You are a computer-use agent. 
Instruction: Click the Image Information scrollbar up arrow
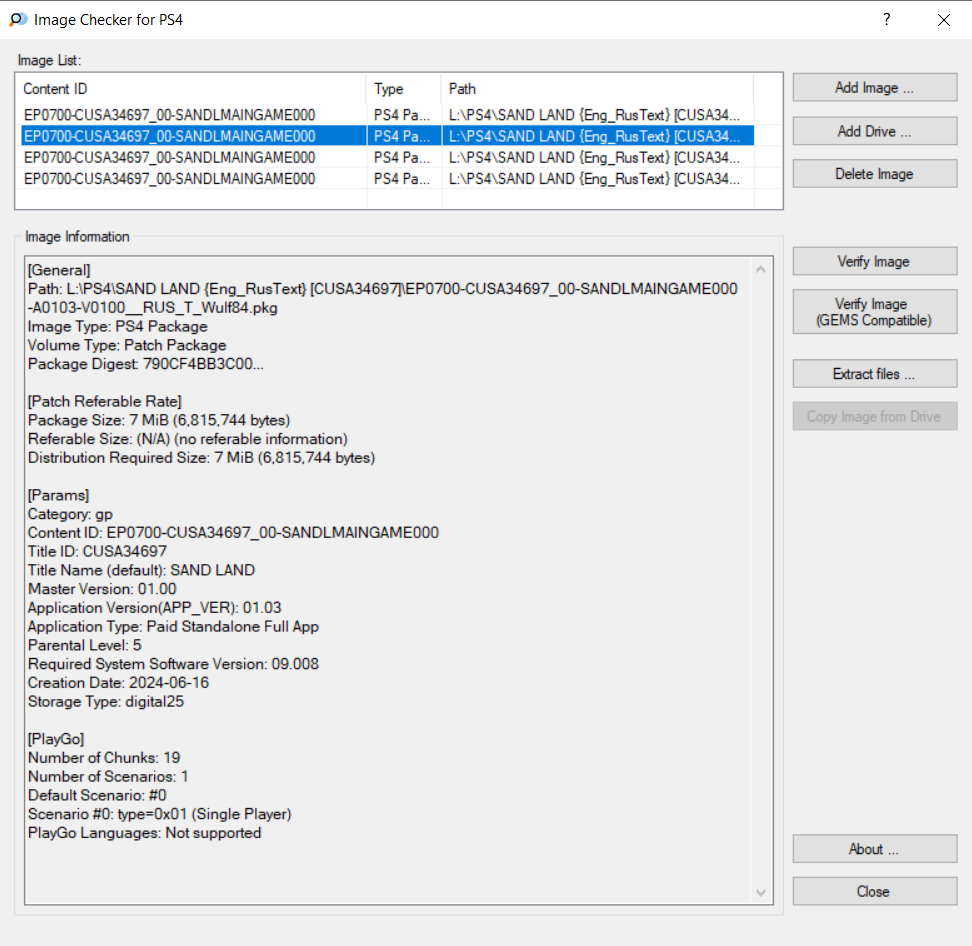(763, 269)
